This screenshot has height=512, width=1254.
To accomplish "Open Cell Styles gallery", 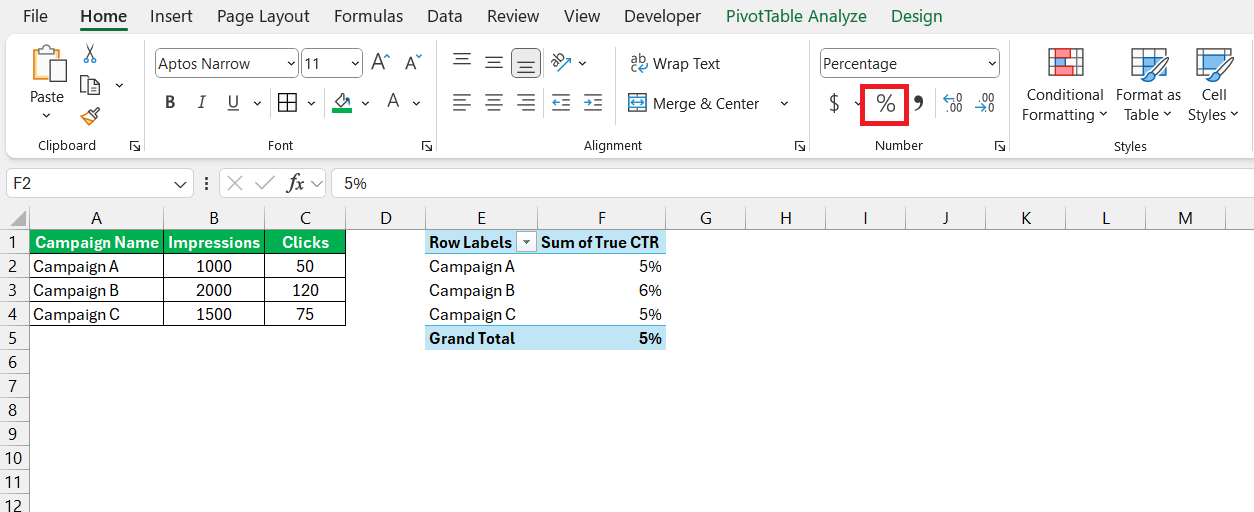I will coord(1214,84).
